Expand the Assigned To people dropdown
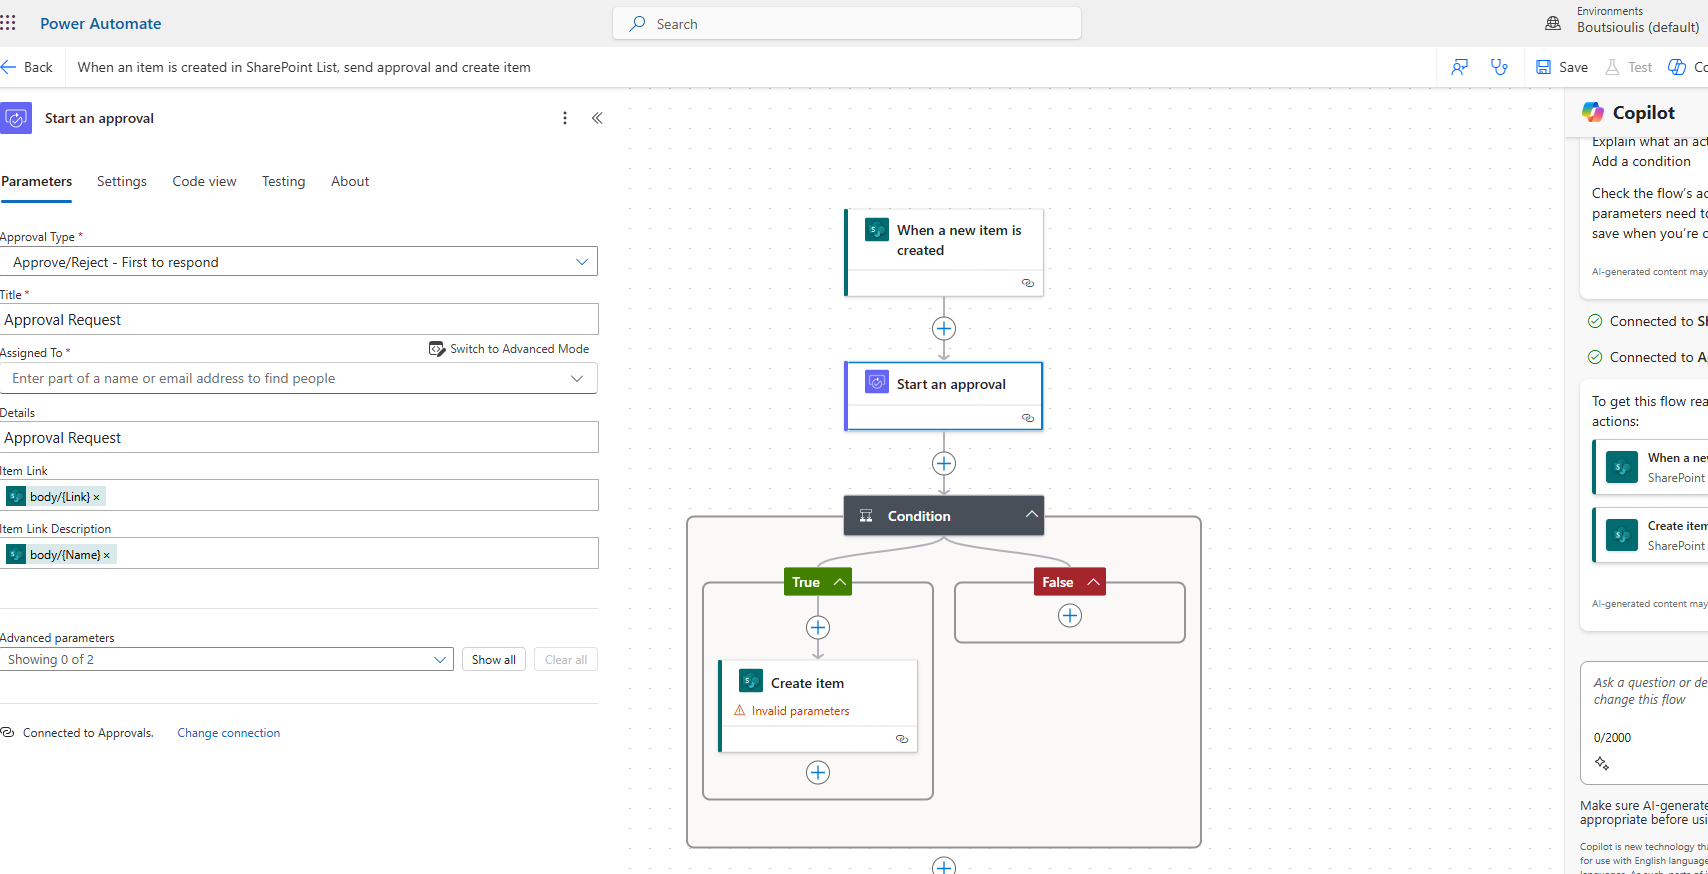 (577, 378)
